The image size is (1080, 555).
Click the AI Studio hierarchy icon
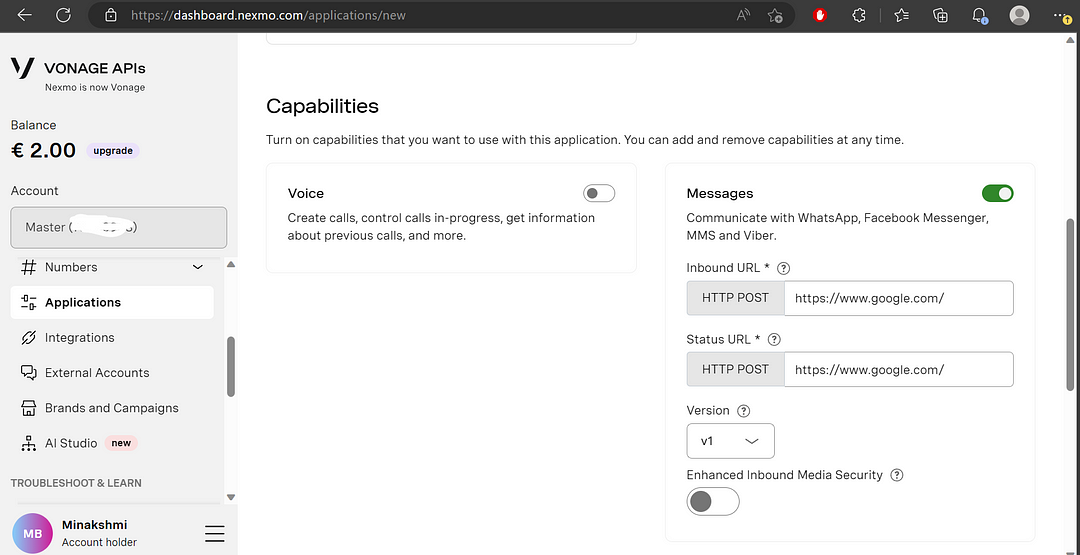[28, 443]
